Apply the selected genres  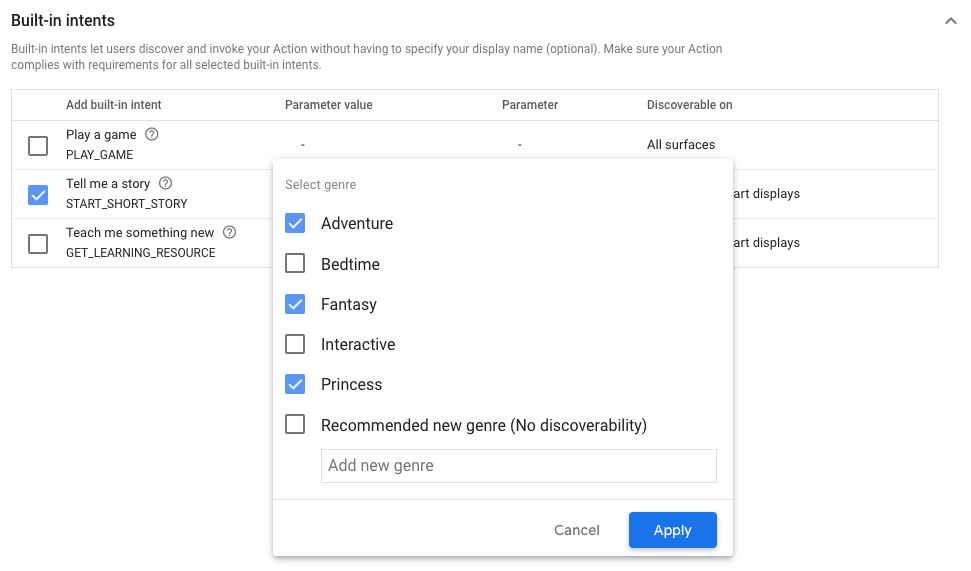(x=672, y=530)
